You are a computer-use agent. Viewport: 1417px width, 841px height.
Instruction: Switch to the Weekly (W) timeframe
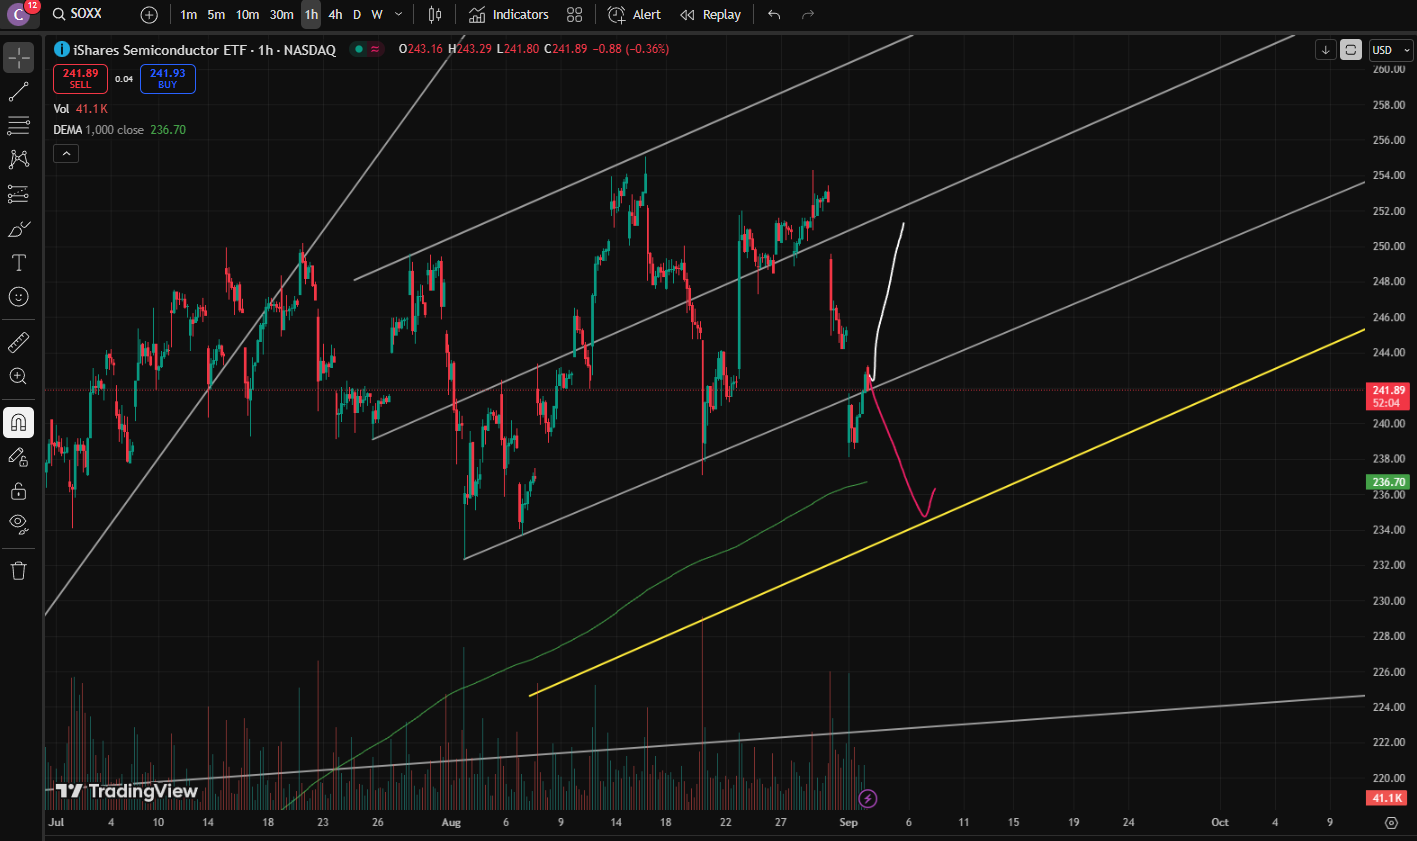[377, 15]
